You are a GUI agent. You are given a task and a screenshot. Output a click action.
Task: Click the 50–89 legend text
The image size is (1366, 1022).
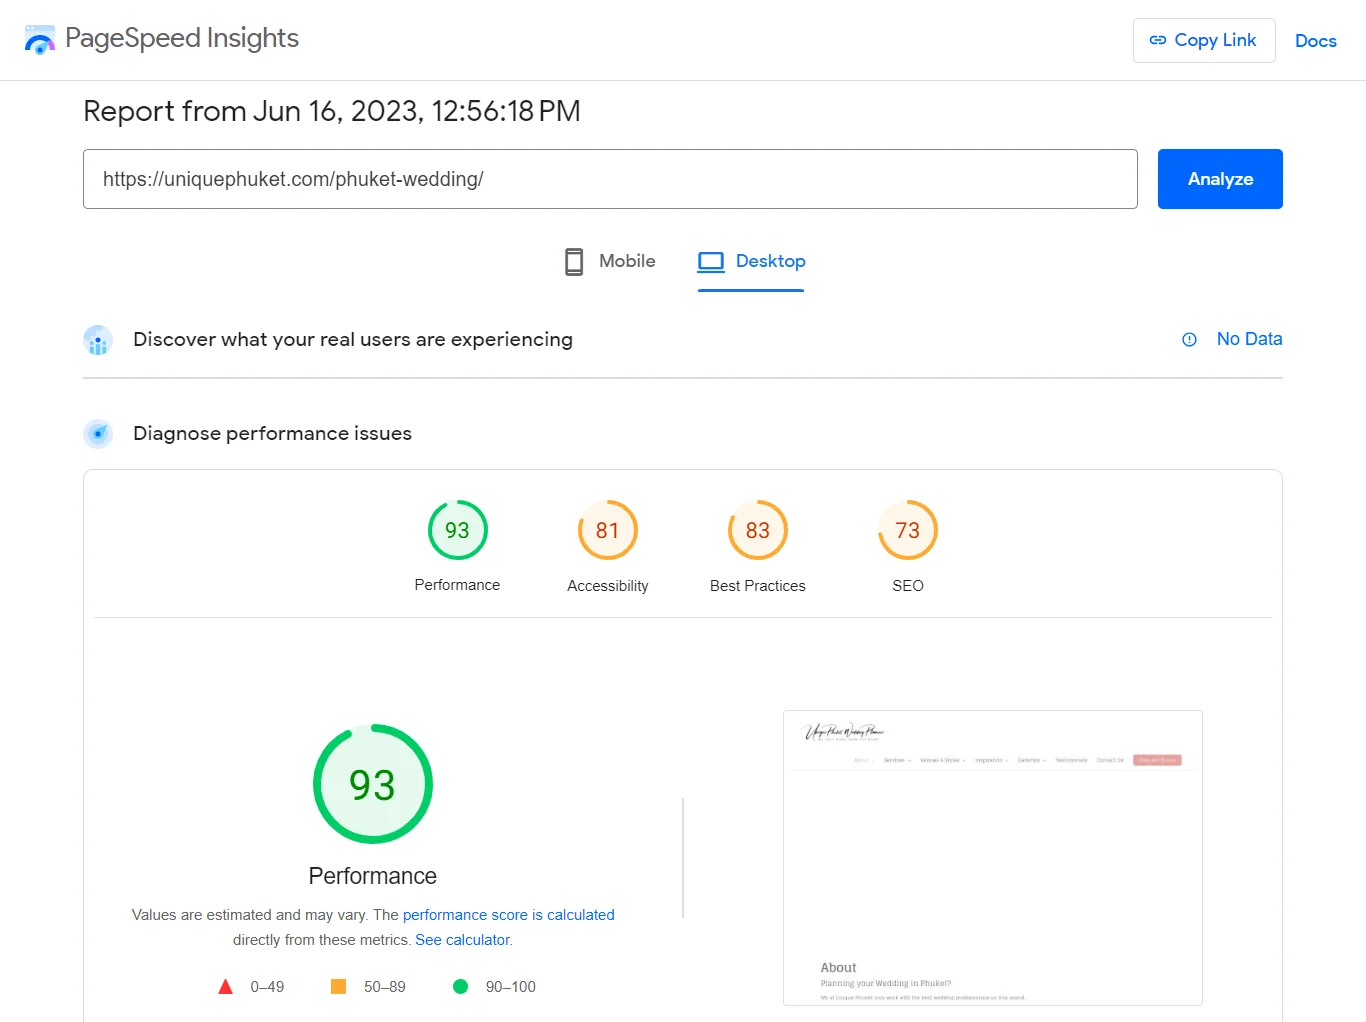385,987
